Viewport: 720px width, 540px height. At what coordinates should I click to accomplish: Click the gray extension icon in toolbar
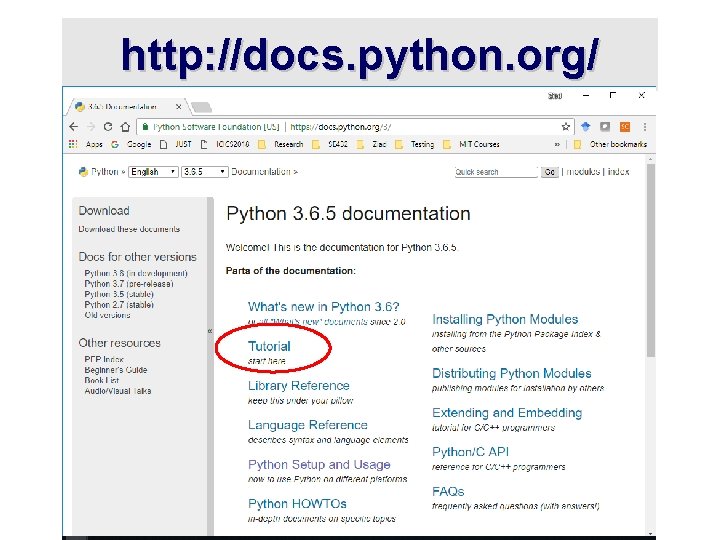[605, 127]
